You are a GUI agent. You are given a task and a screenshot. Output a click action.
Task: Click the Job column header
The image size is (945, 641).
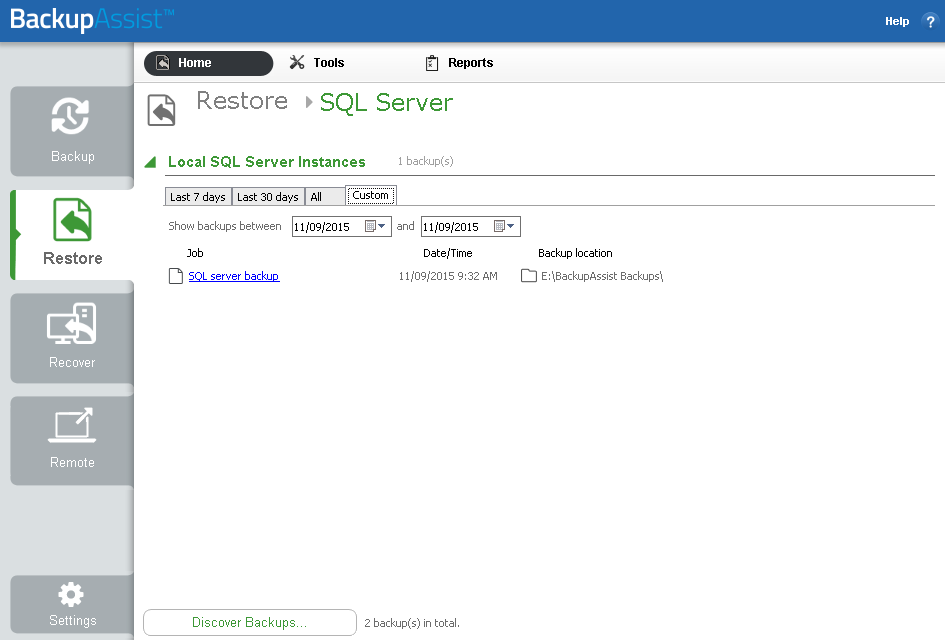[195, 253]
